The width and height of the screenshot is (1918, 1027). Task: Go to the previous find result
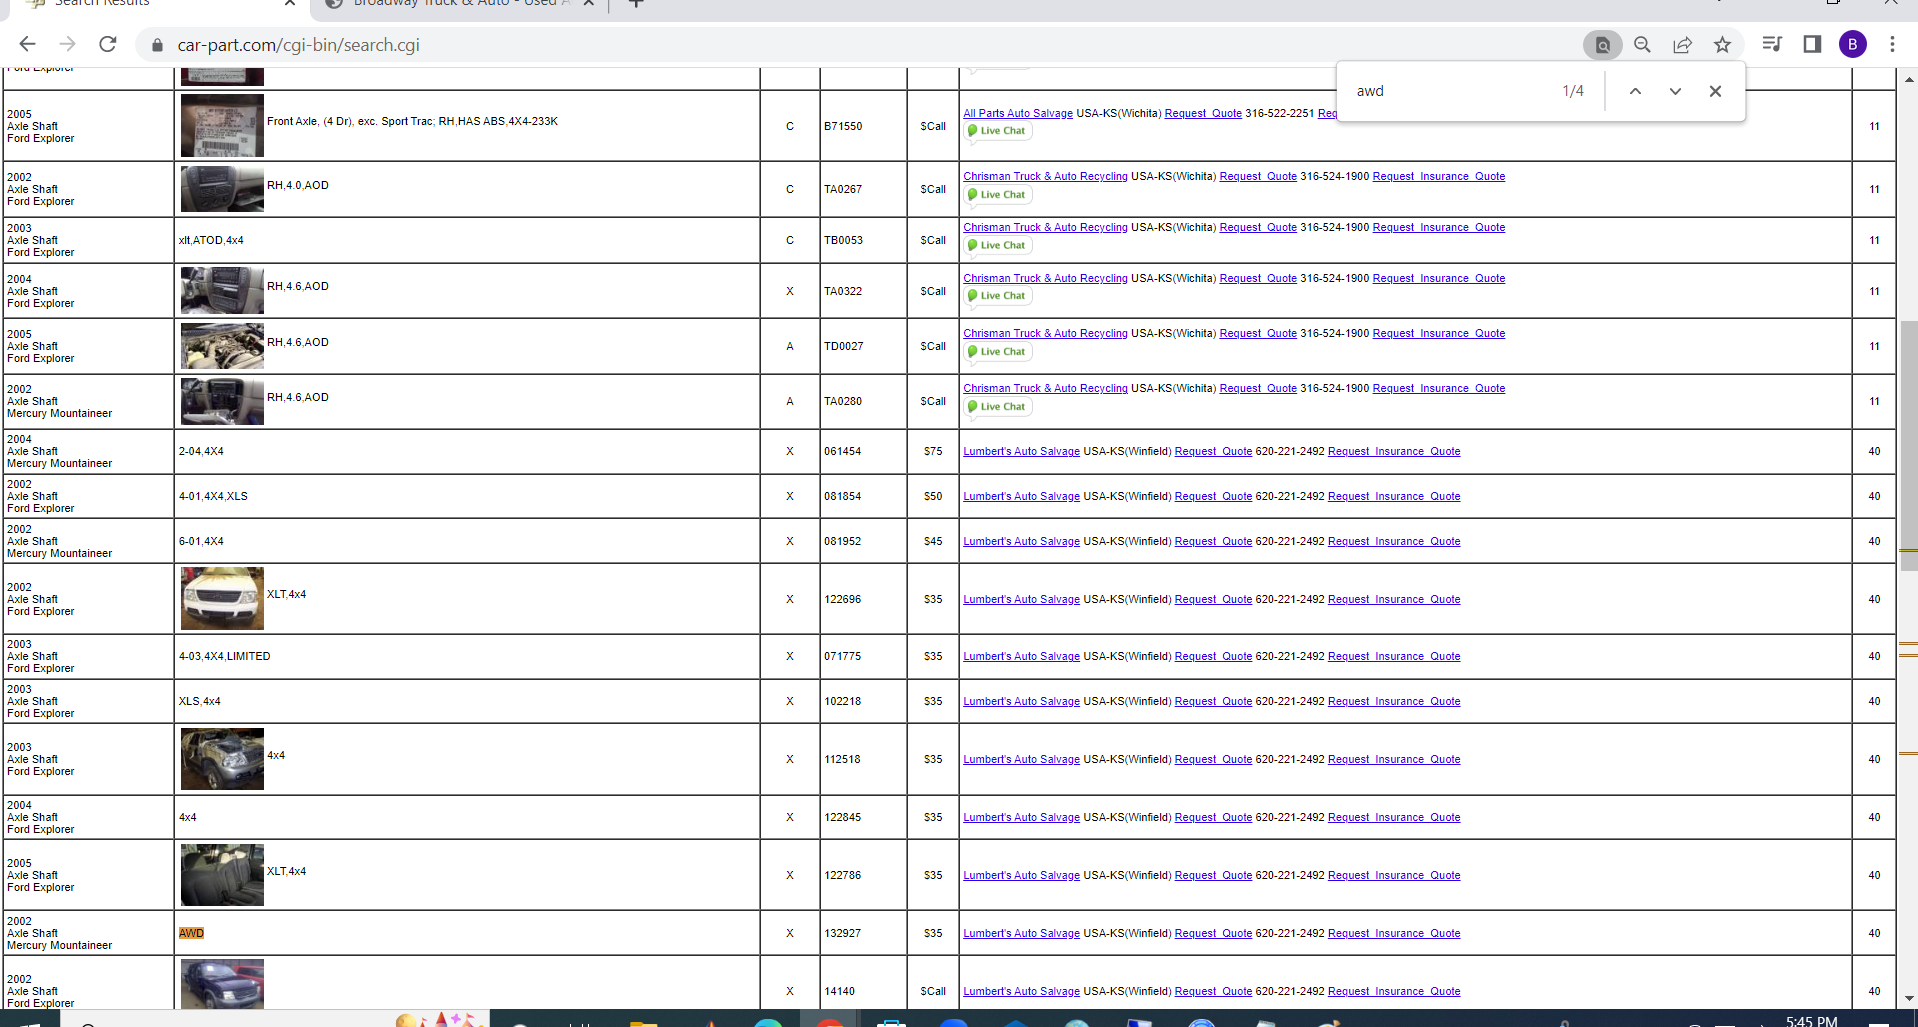coord(1635,91)
